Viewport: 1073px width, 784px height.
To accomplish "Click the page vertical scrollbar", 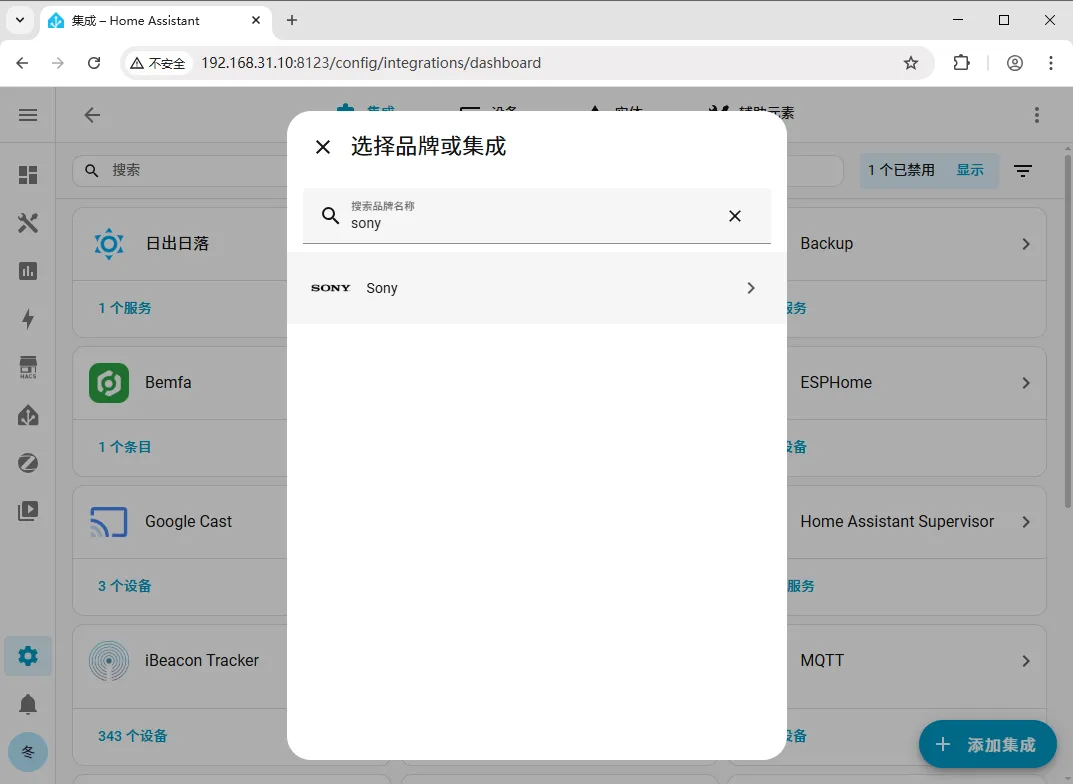I will click(1068, 332).
